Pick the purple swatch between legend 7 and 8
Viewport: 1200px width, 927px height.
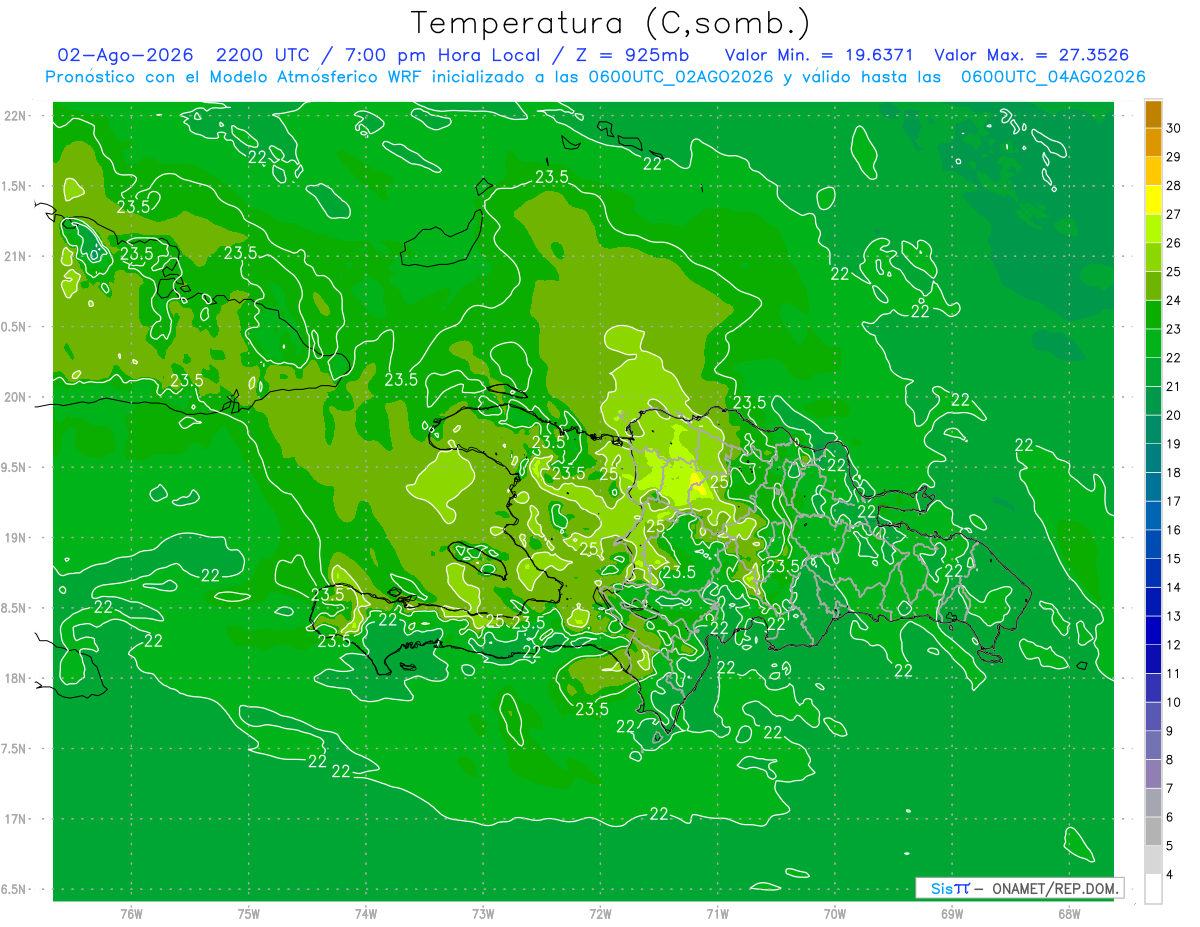pyautogui.click(x=1153, y=774)
